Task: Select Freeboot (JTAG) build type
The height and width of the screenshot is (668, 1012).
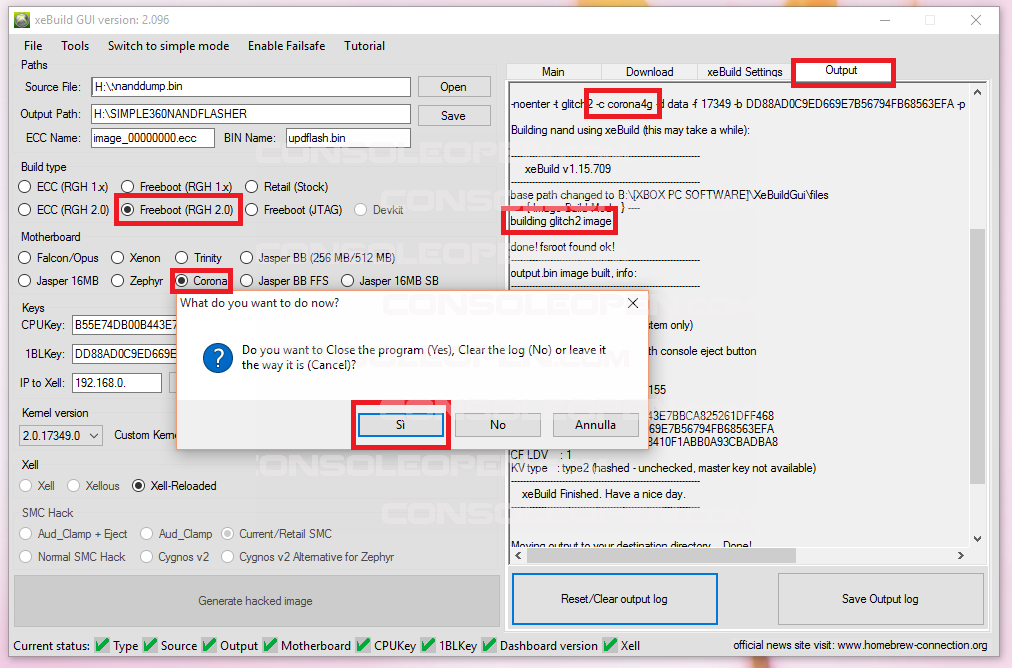Action: coord(252,210)
